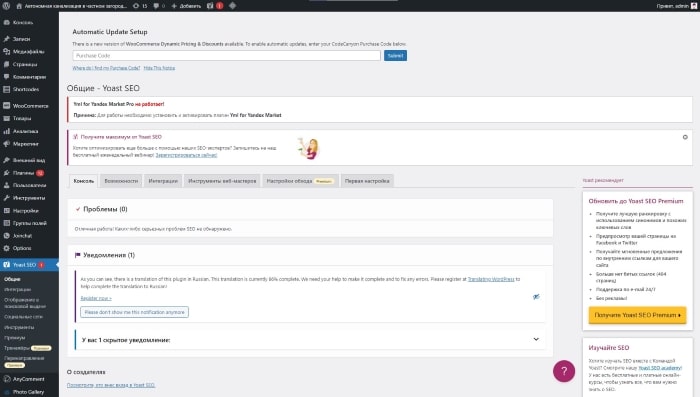
Task: Click the Register now link
Action: pyautogui.click(x=96, y=298)
